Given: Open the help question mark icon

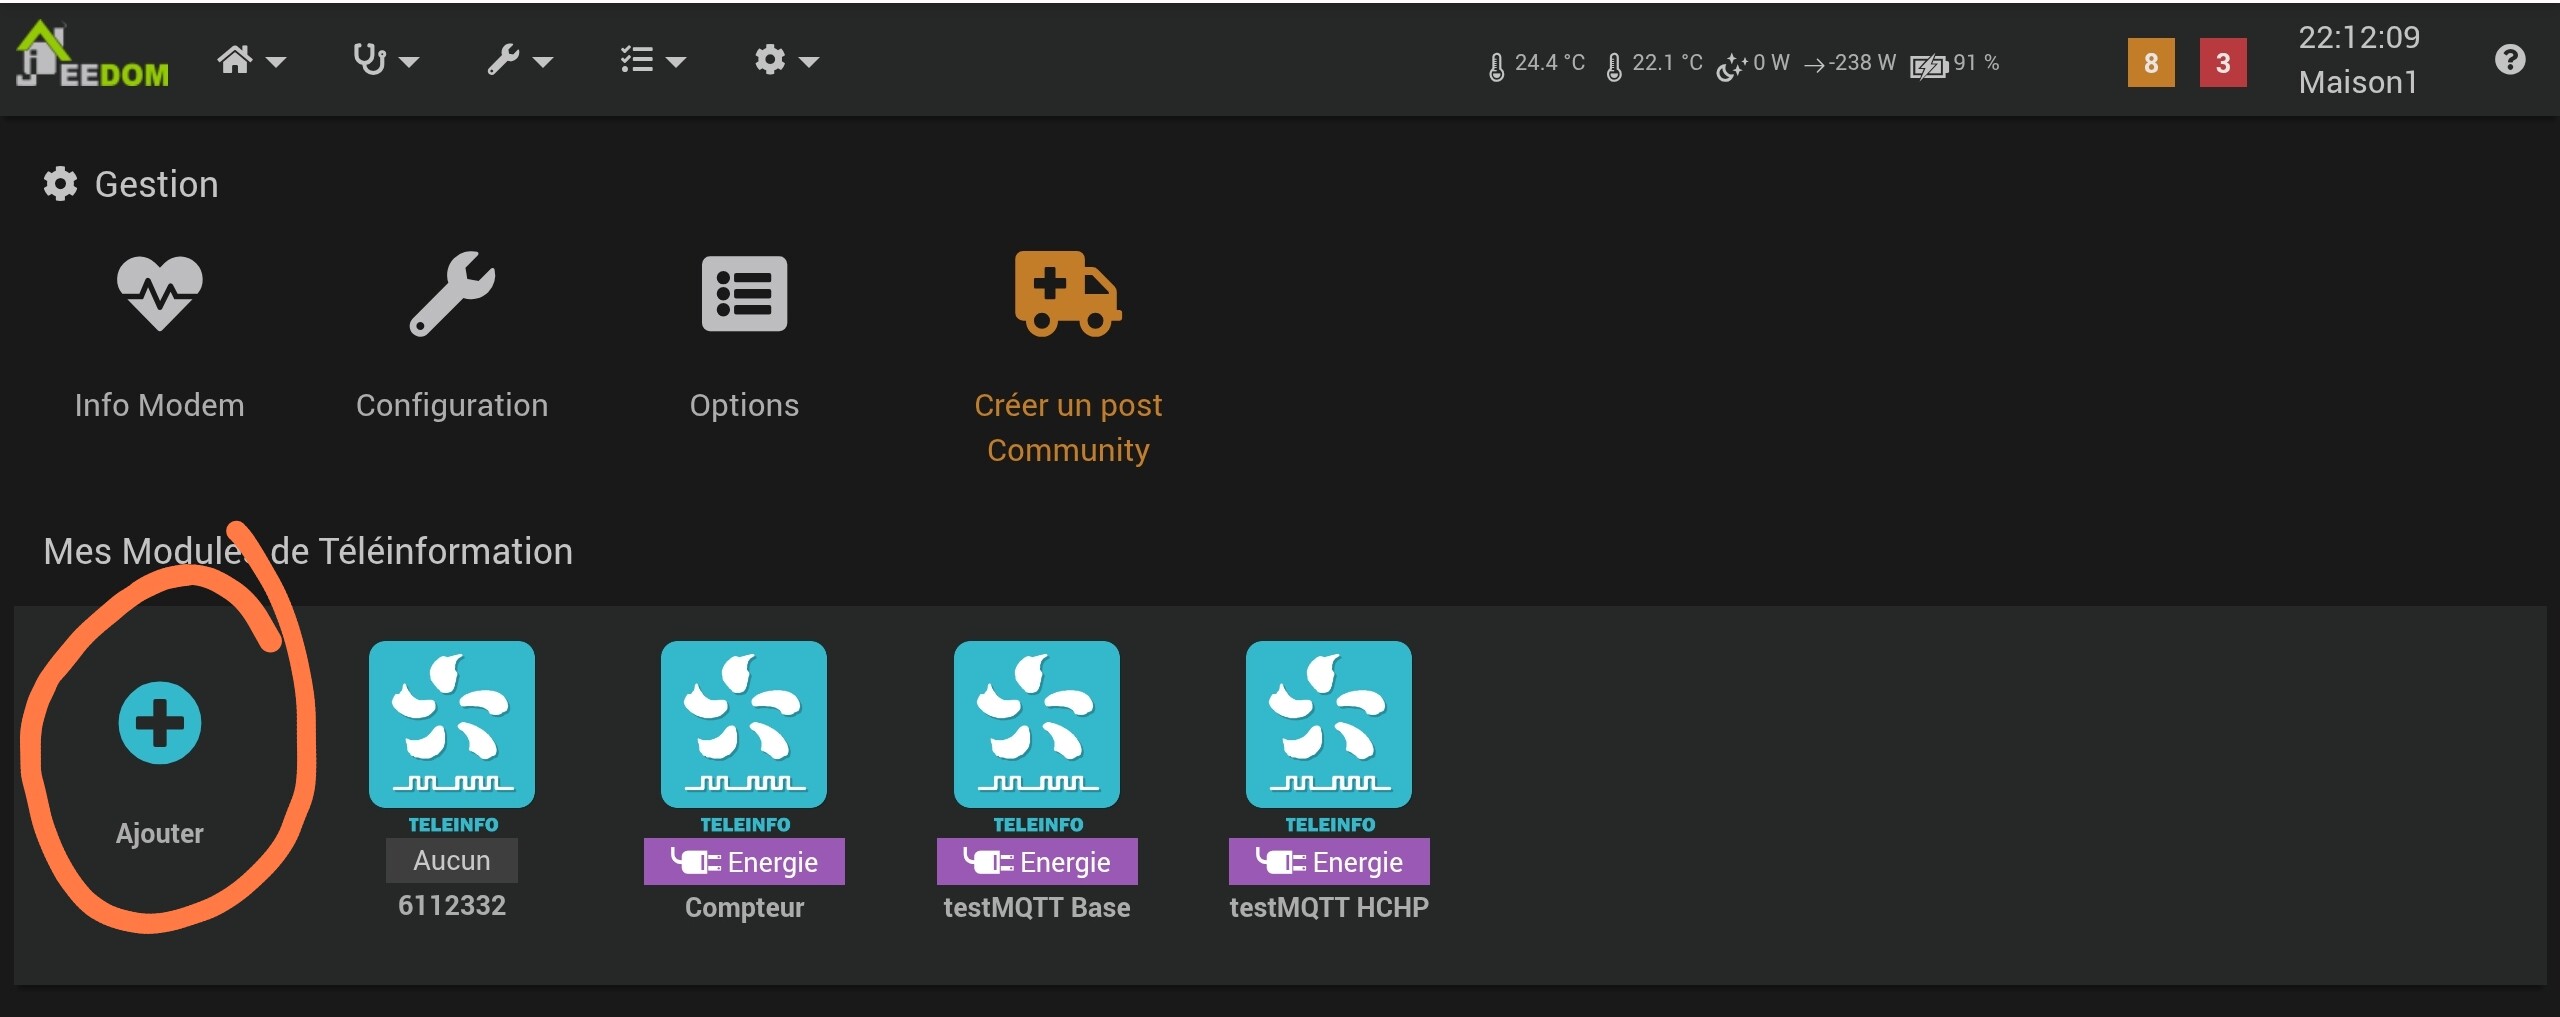Looking at the screenshot, I should [2510, 60].
